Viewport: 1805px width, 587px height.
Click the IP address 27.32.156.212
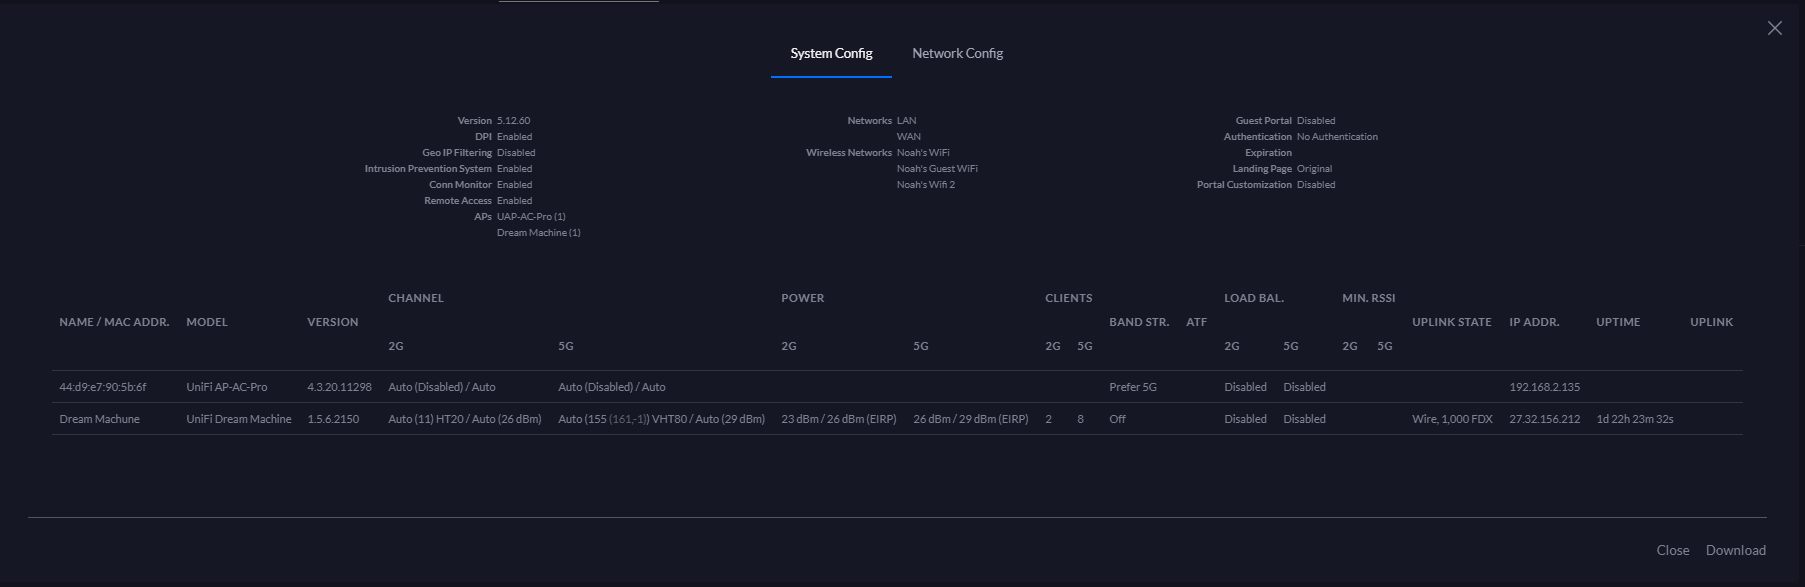tap(1544, 419)
